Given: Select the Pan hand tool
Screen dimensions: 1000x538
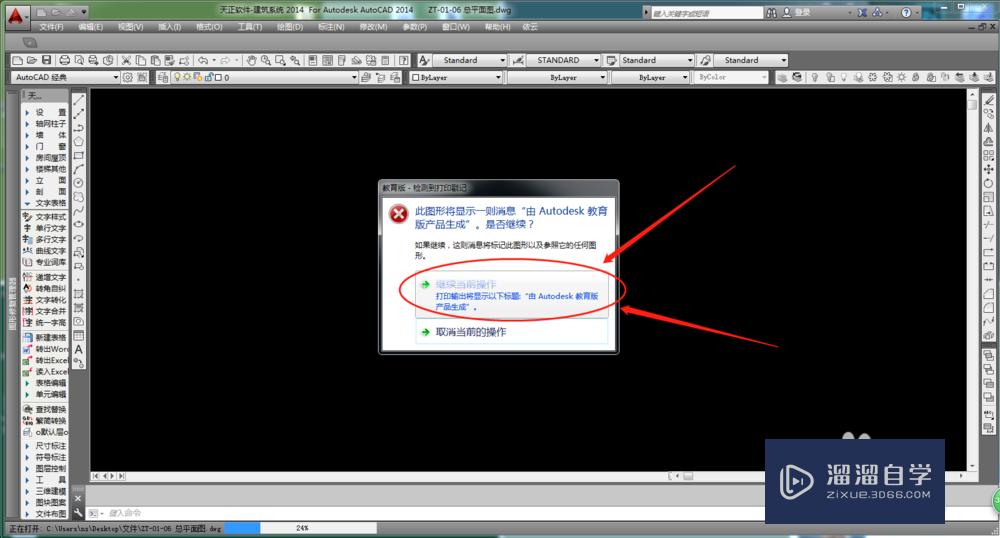Looking at the screenshot, I should (251, 60).
